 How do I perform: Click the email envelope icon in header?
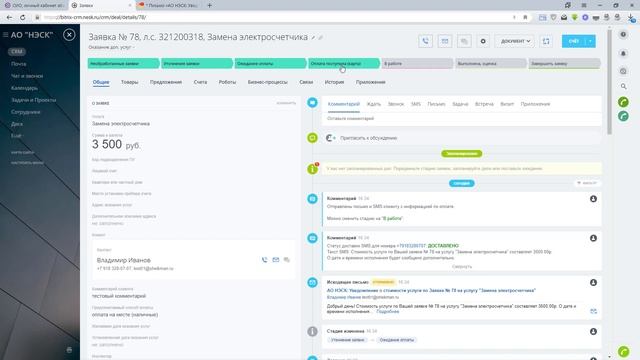pos(444,41)
